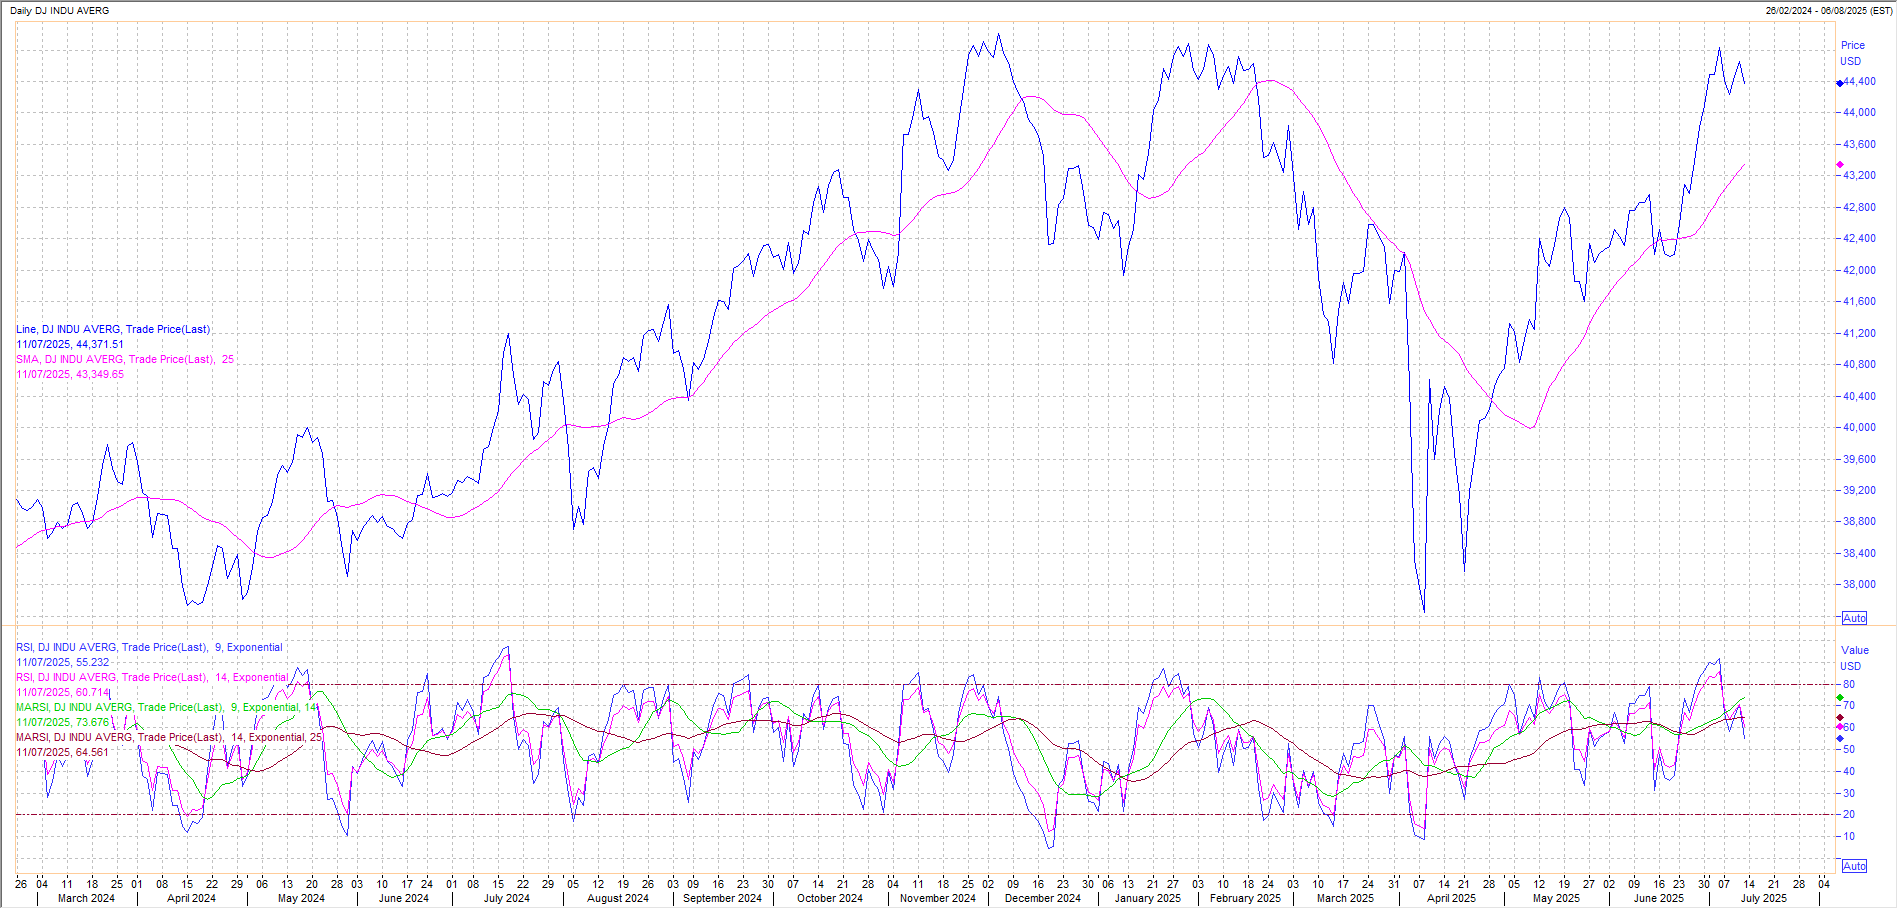Click the magenta SMA marker on price axis

[x=1840, y=165]
